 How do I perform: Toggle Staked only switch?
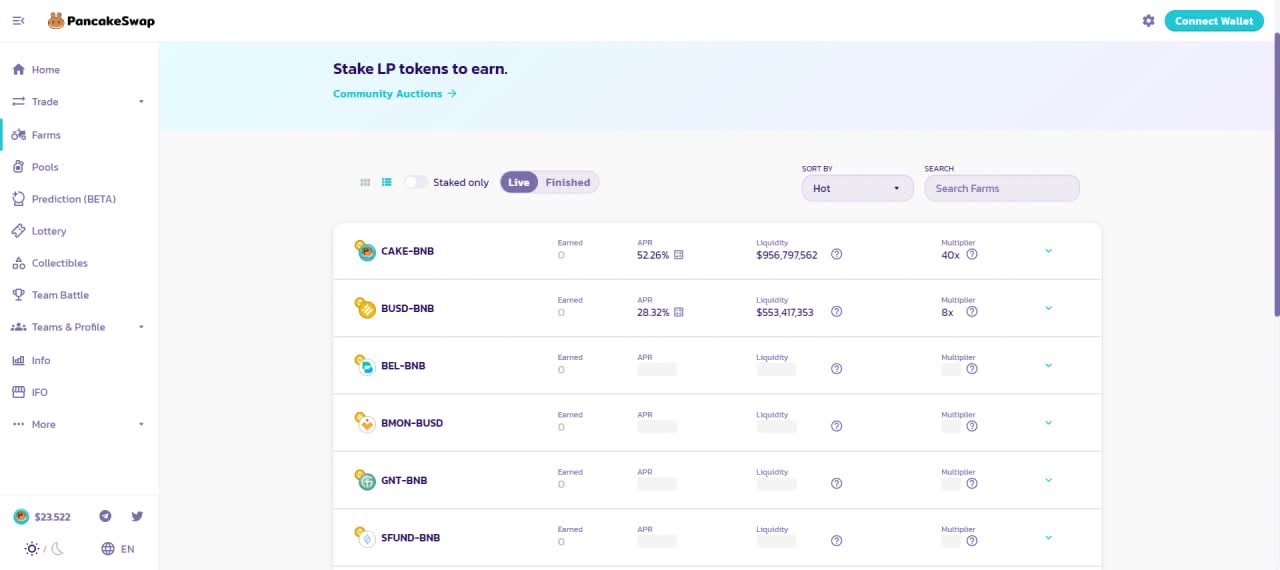(x=416, y=182)
